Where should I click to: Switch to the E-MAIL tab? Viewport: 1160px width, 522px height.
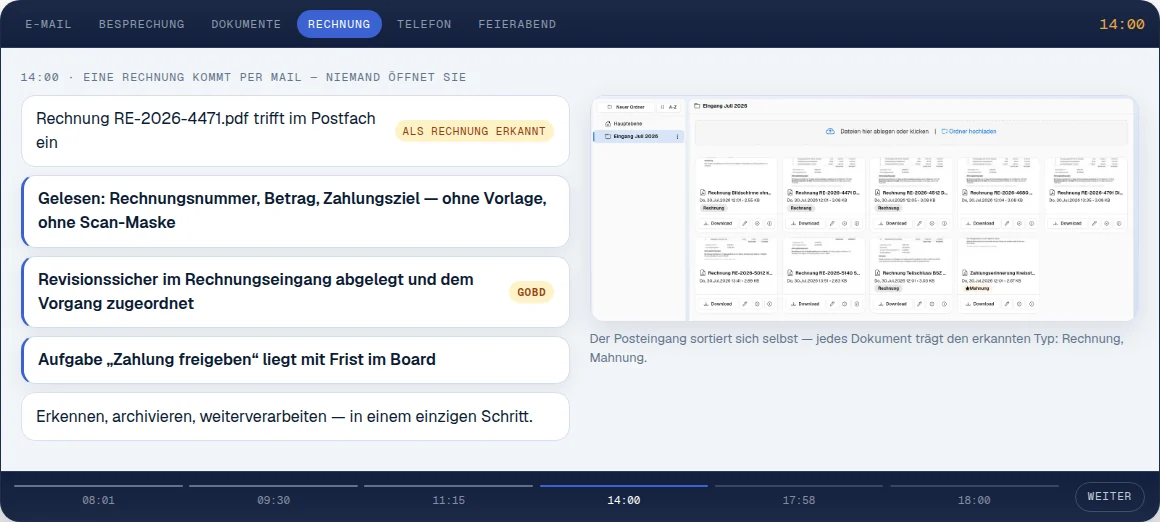48,24
